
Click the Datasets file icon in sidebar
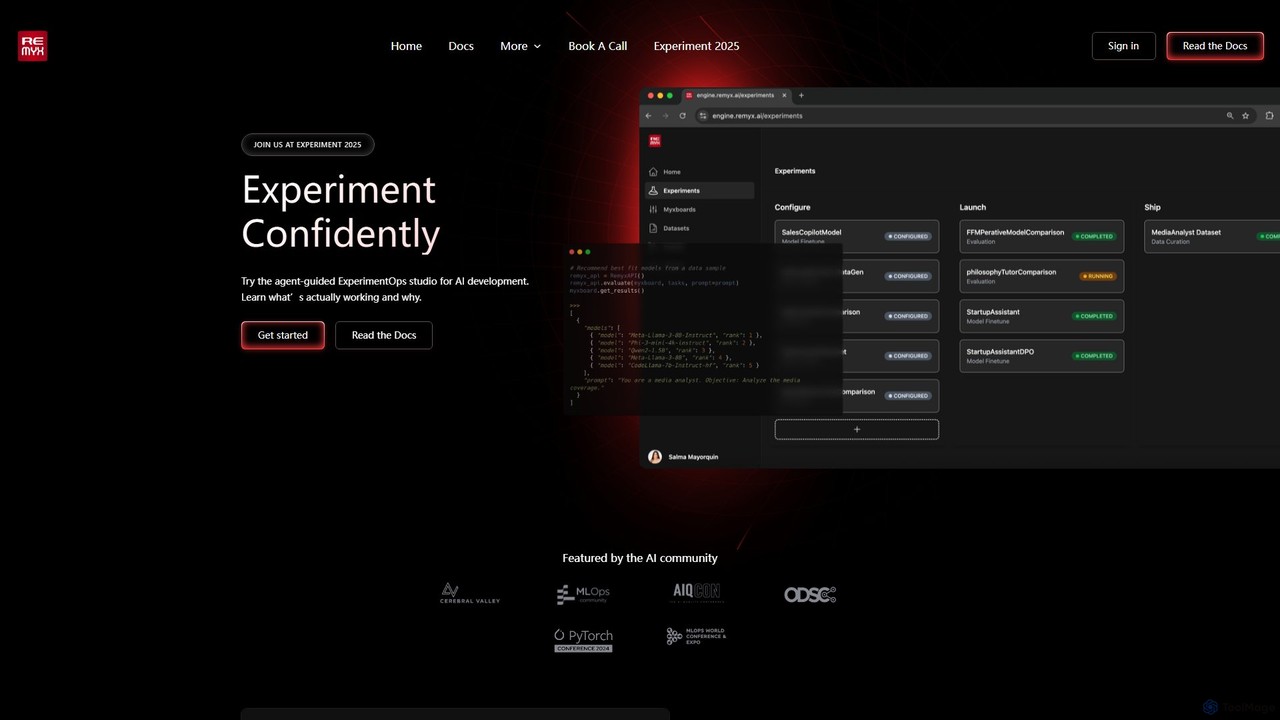654,228
